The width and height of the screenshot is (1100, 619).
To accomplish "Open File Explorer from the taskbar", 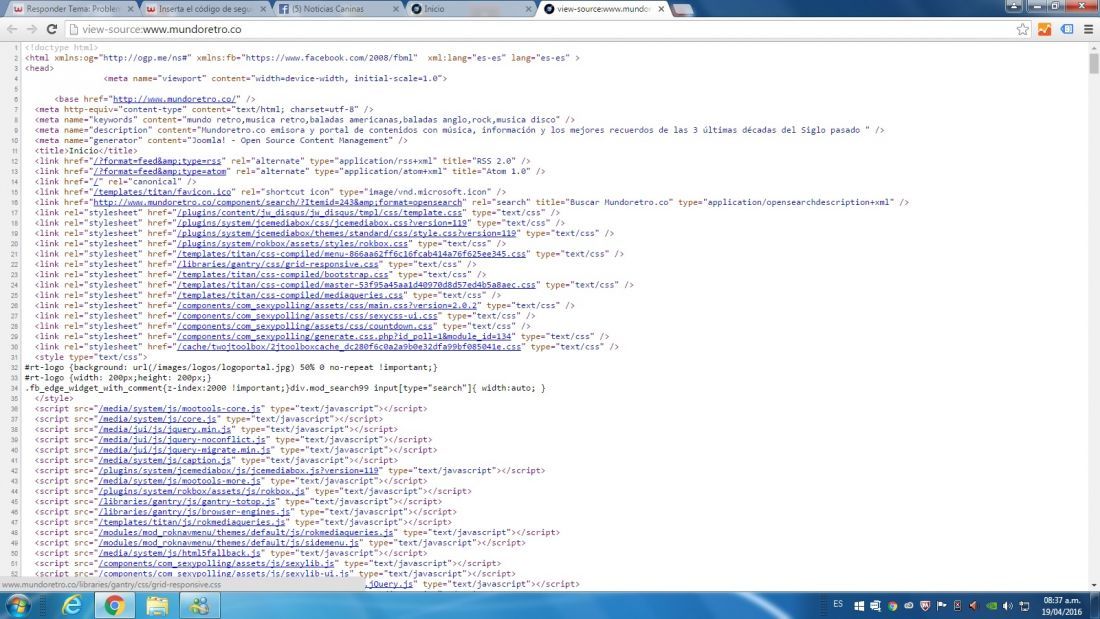I will pos(157,605).
